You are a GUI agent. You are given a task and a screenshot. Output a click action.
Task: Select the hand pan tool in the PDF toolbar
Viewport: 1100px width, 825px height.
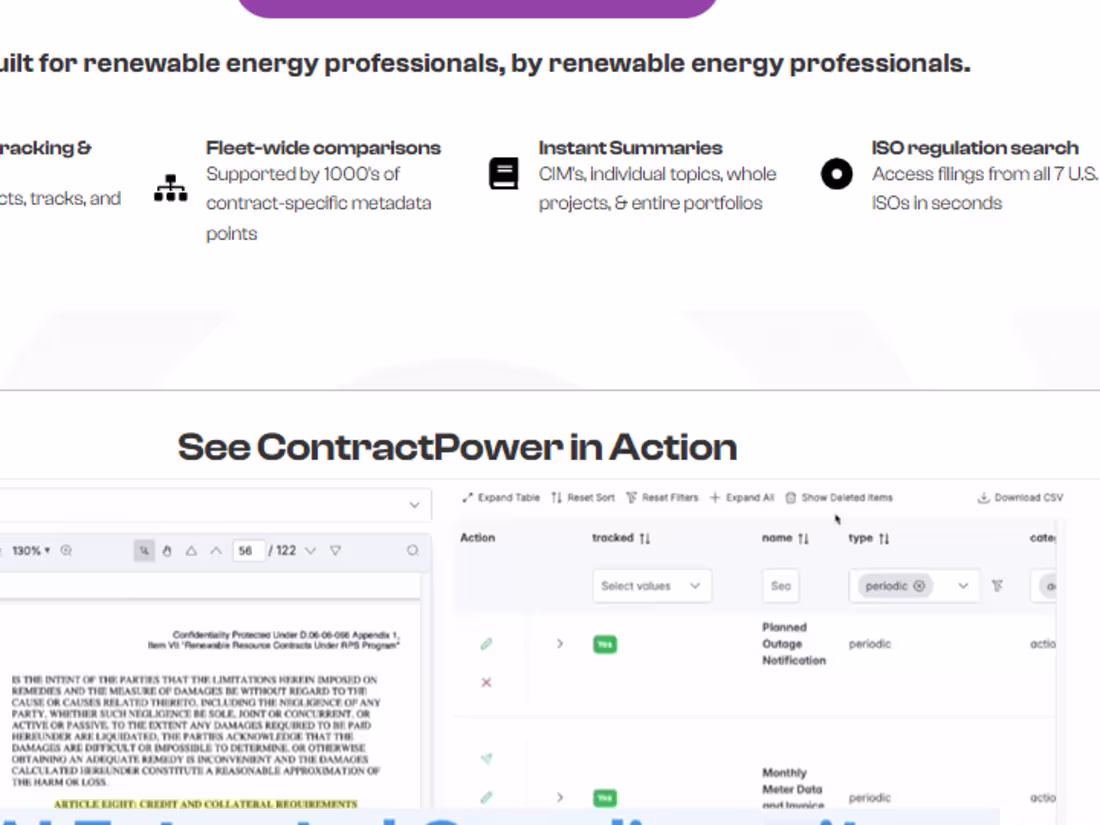click(168, 549)
